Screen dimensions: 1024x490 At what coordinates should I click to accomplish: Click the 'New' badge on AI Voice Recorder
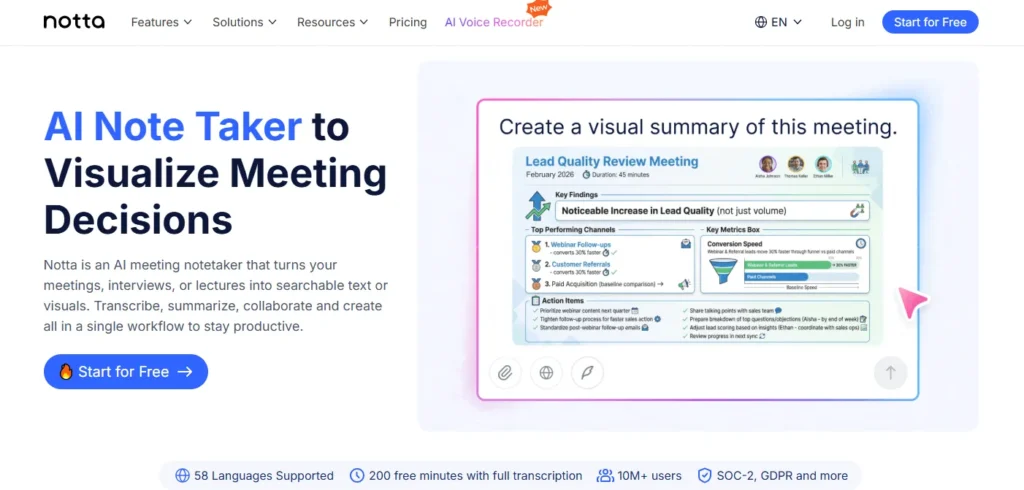click(539, 8)
